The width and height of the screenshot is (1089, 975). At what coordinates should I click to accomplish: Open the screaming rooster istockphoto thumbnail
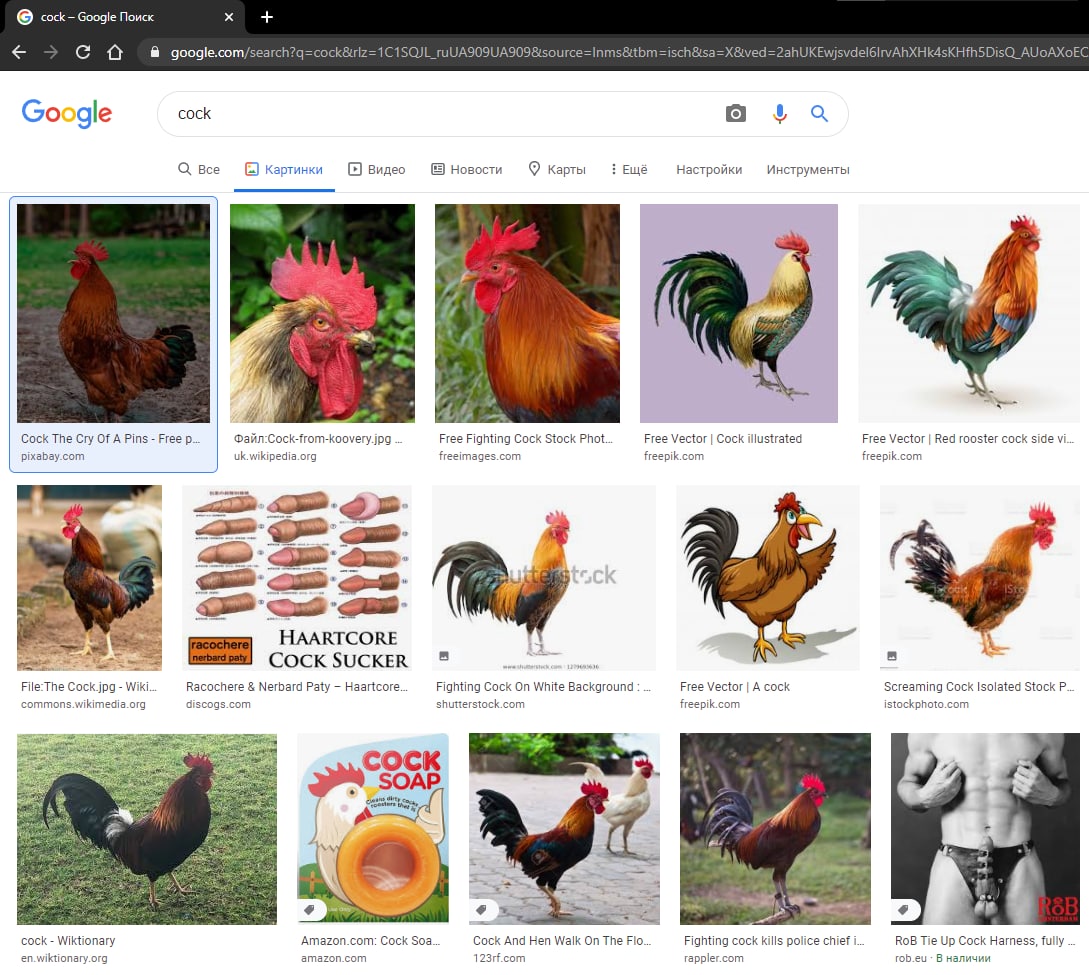[x=979, y=578]
